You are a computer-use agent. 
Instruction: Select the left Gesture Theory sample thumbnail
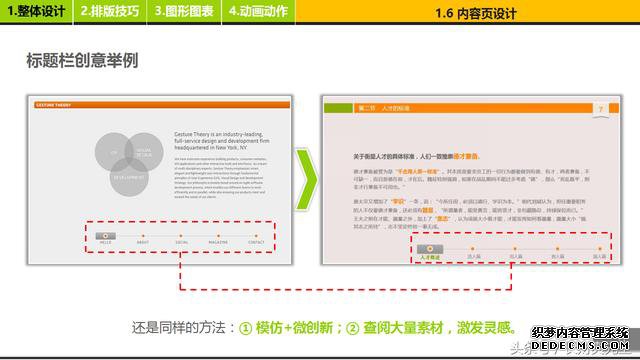[x=160, y=180]
